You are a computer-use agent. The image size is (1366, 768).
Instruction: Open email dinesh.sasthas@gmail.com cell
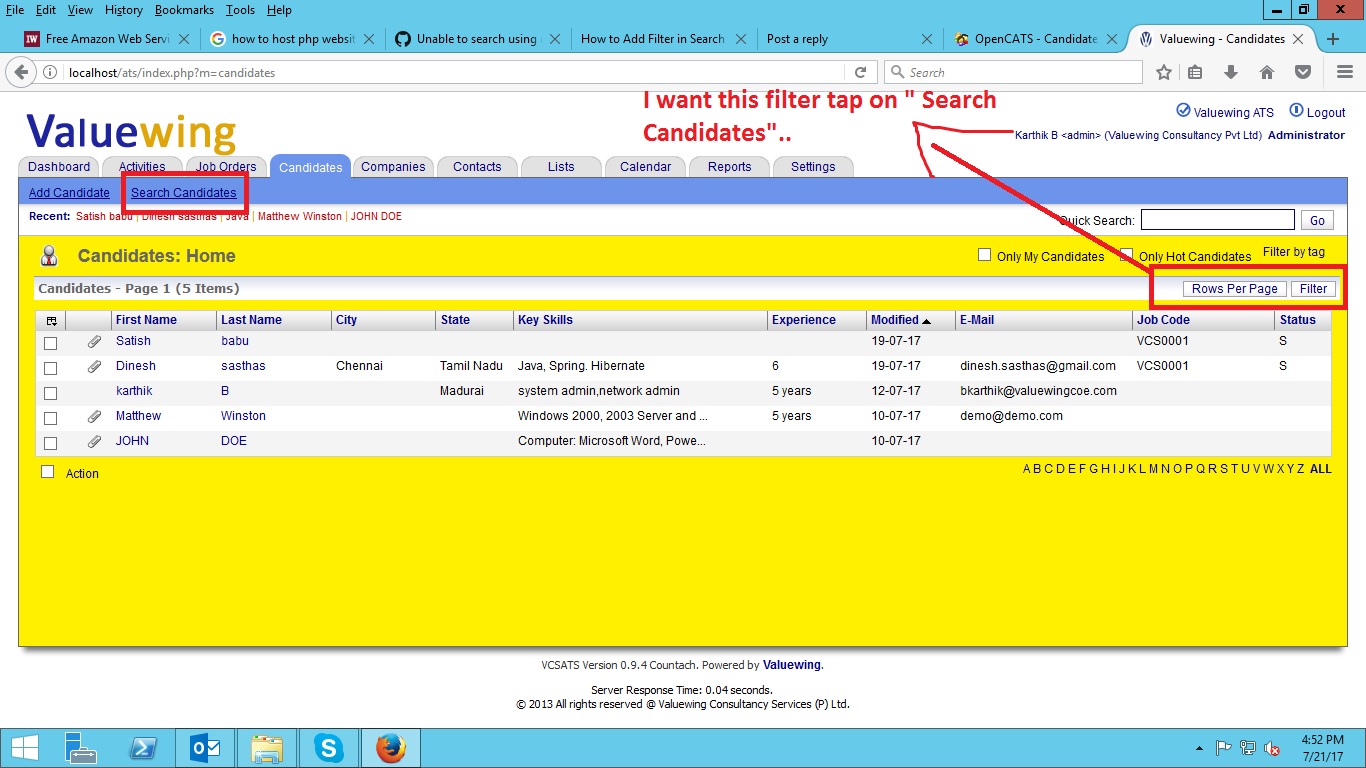coord(1038,366)
